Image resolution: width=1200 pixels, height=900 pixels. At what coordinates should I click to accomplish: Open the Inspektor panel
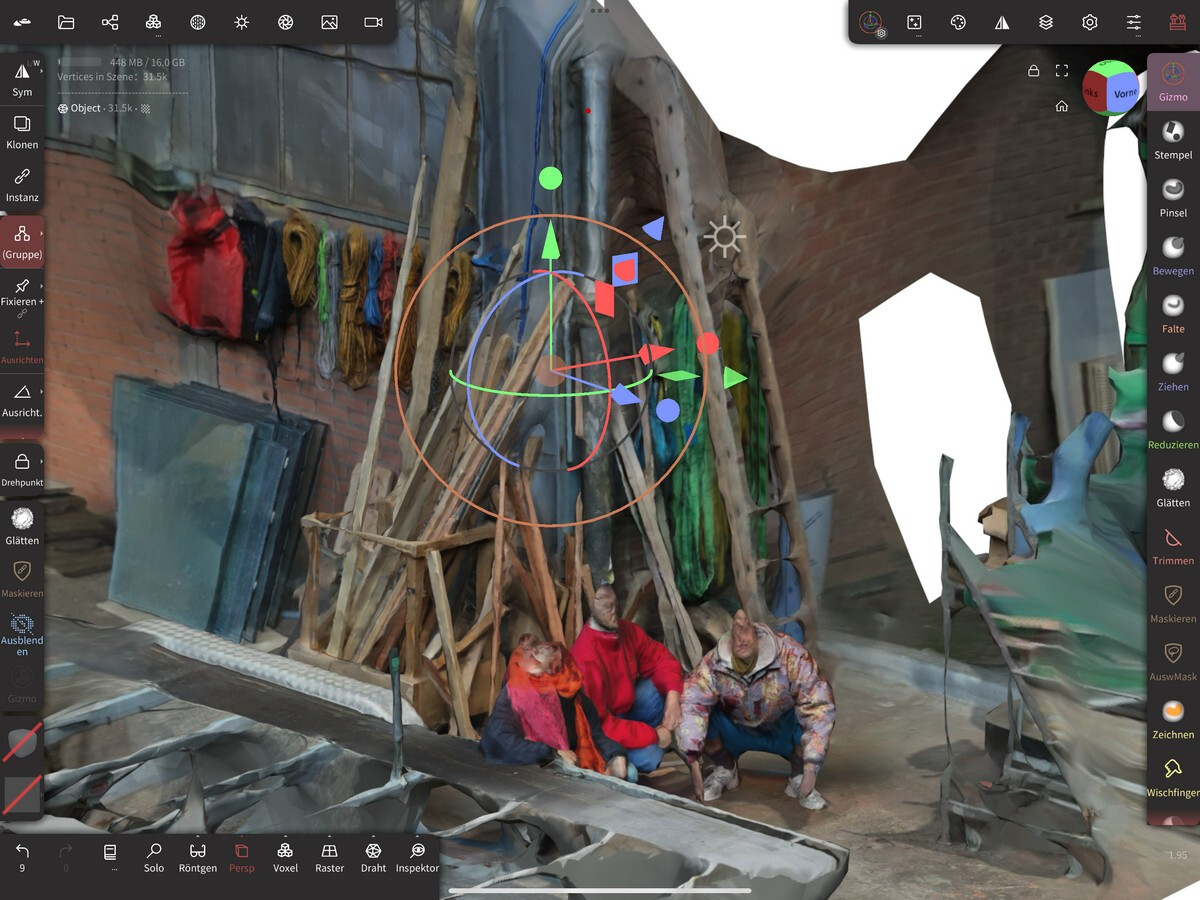(x=417, y=857)
